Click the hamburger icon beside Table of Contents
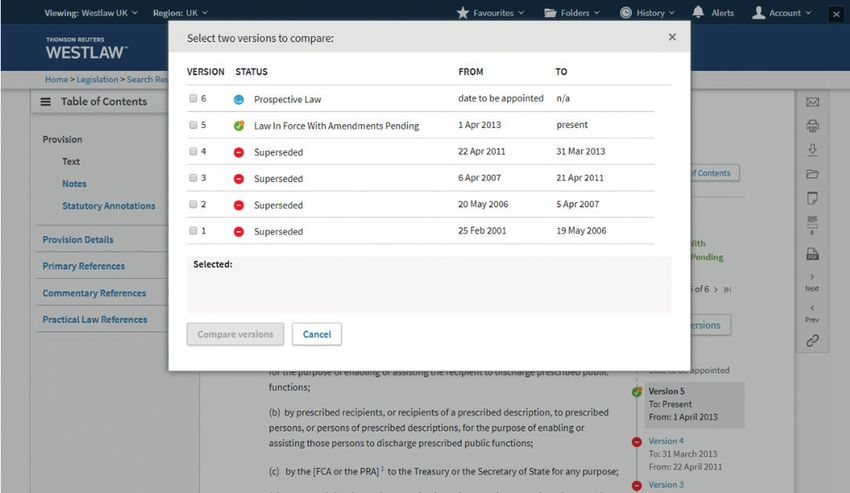Viewport: 850px width, 493px height. point(46,102)
